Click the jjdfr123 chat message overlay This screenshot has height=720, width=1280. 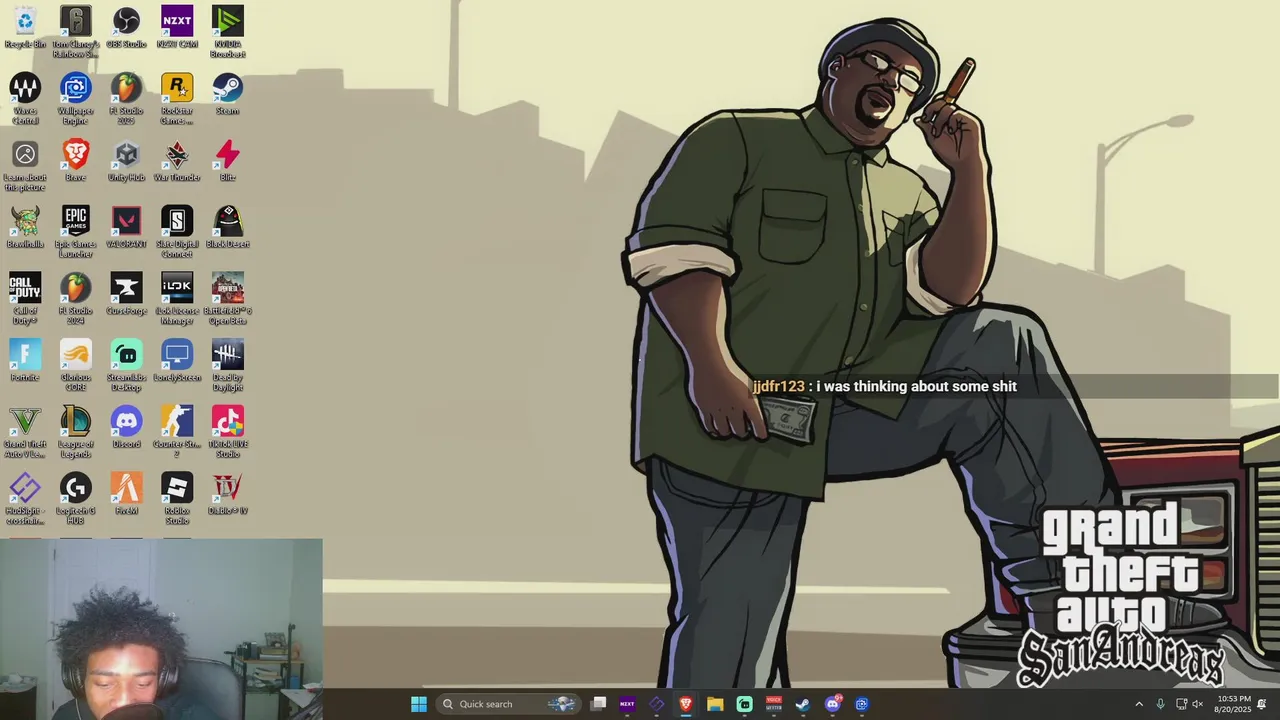885,387
